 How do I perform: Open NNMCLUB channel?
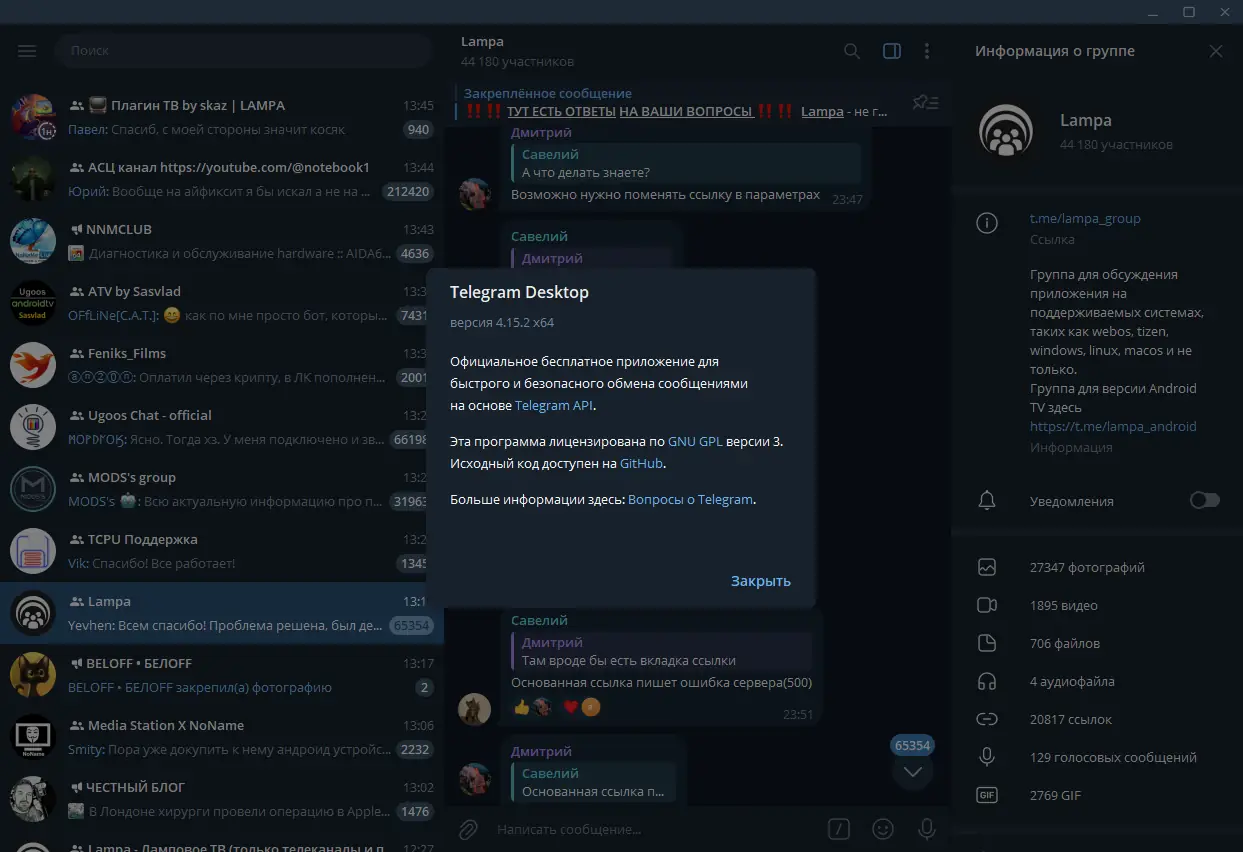pyautogui.click(x=221, y=241)
